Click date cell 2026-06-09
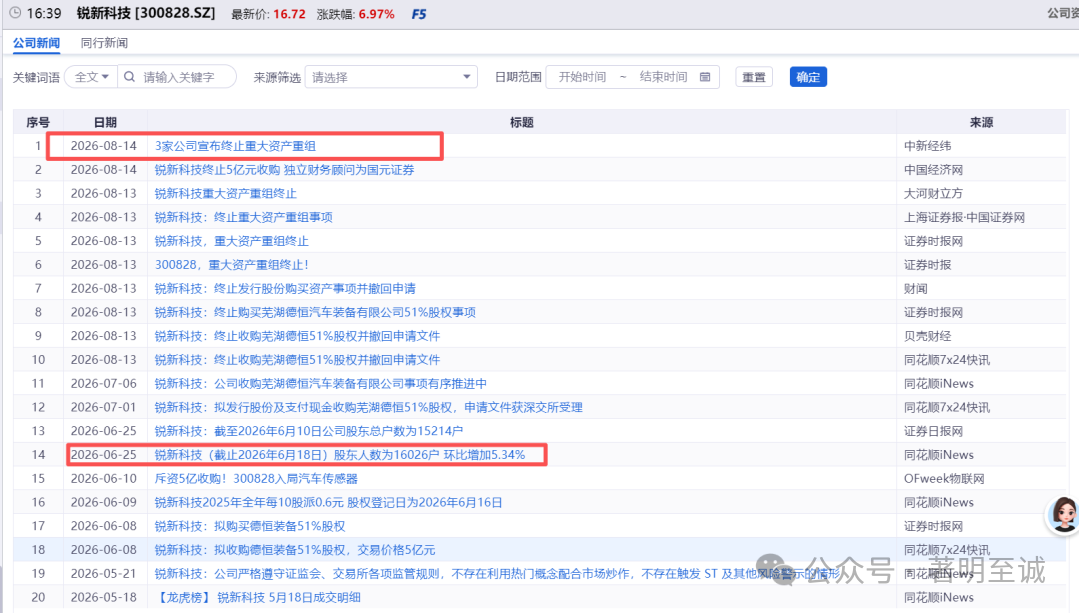This screenshot has height=613, width=1079. pos(104,502)
